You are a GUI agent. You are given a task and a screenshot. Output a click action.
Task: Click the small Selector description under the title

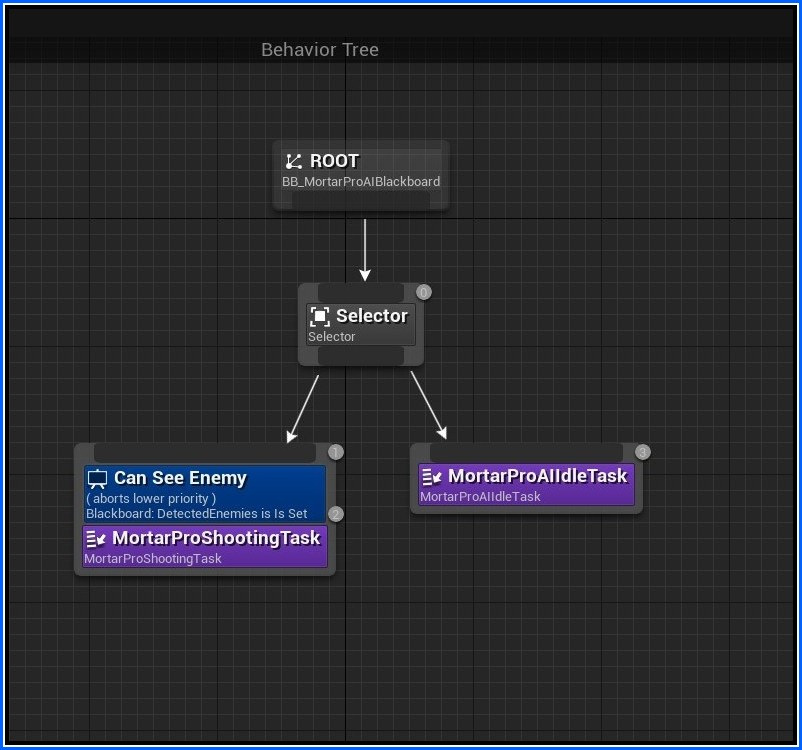click(x=331, y=337)
